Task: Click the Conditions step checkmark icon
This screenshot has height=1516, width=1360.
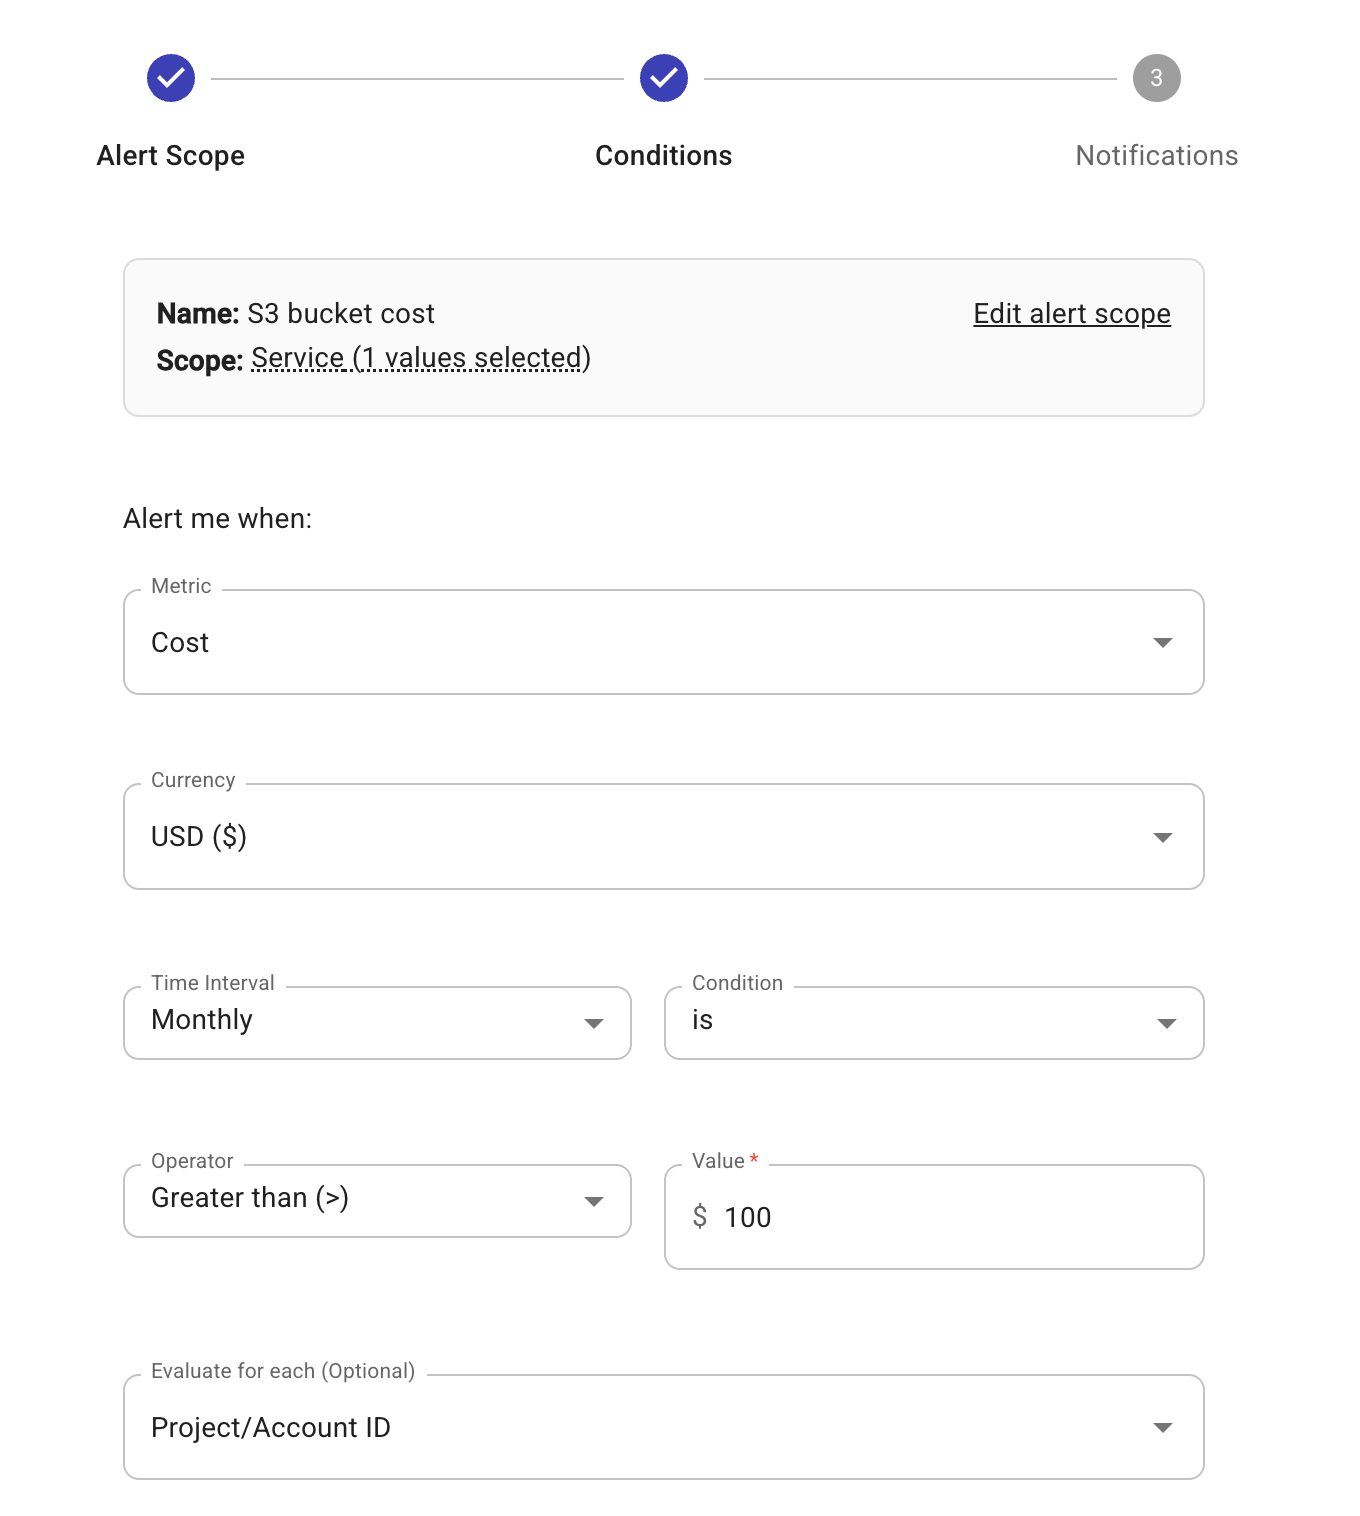Action: pos(663,77)
